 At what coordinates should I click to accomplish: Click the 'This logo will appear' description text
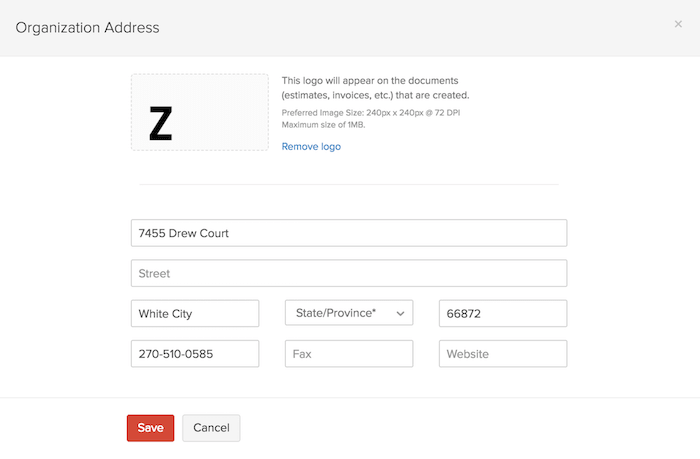[x=375, y=87]
